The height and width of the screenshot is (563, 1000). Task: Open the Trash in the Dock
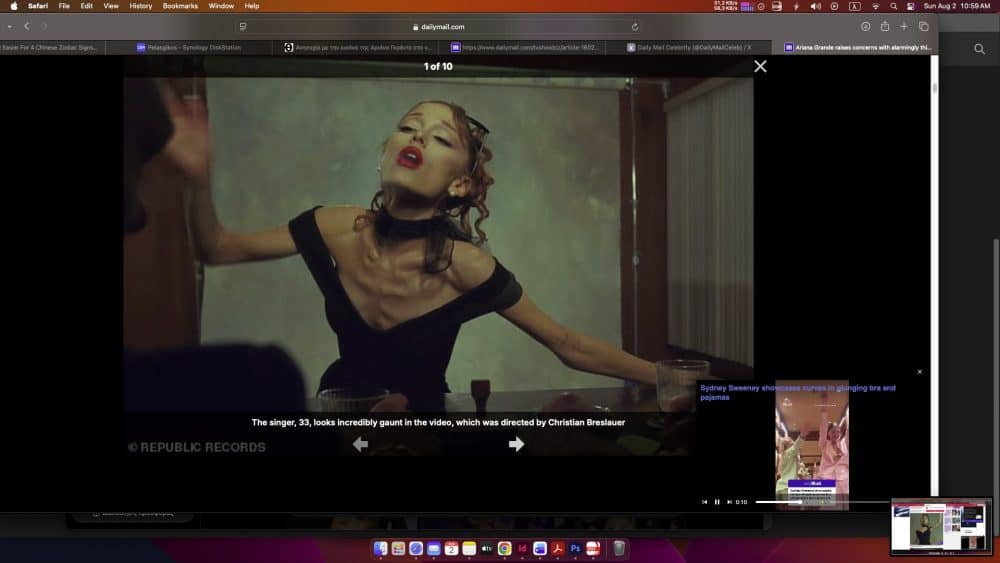click(619, 548)
